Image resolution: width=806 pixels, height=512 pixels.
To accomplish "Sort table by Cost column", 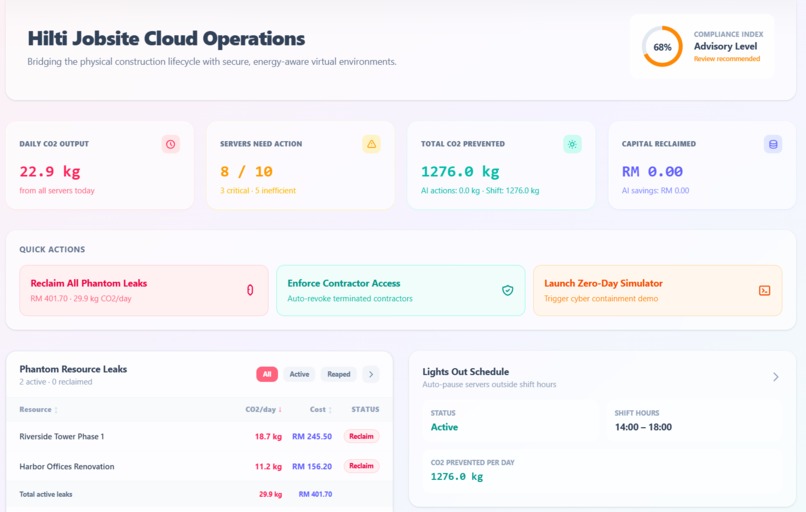I will tap(321, 410).
